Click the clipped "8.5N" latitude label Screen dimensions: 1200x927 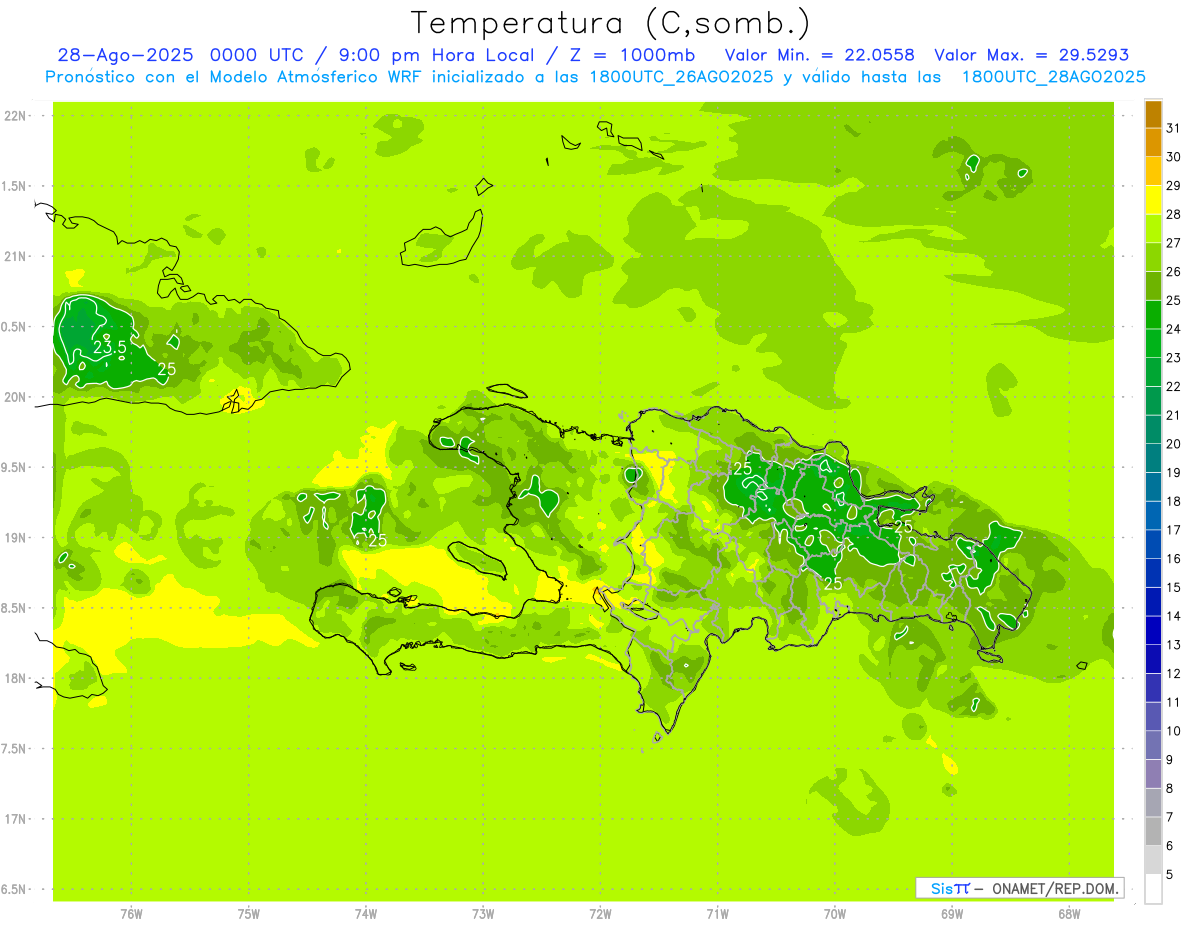(x=14, y=608)
